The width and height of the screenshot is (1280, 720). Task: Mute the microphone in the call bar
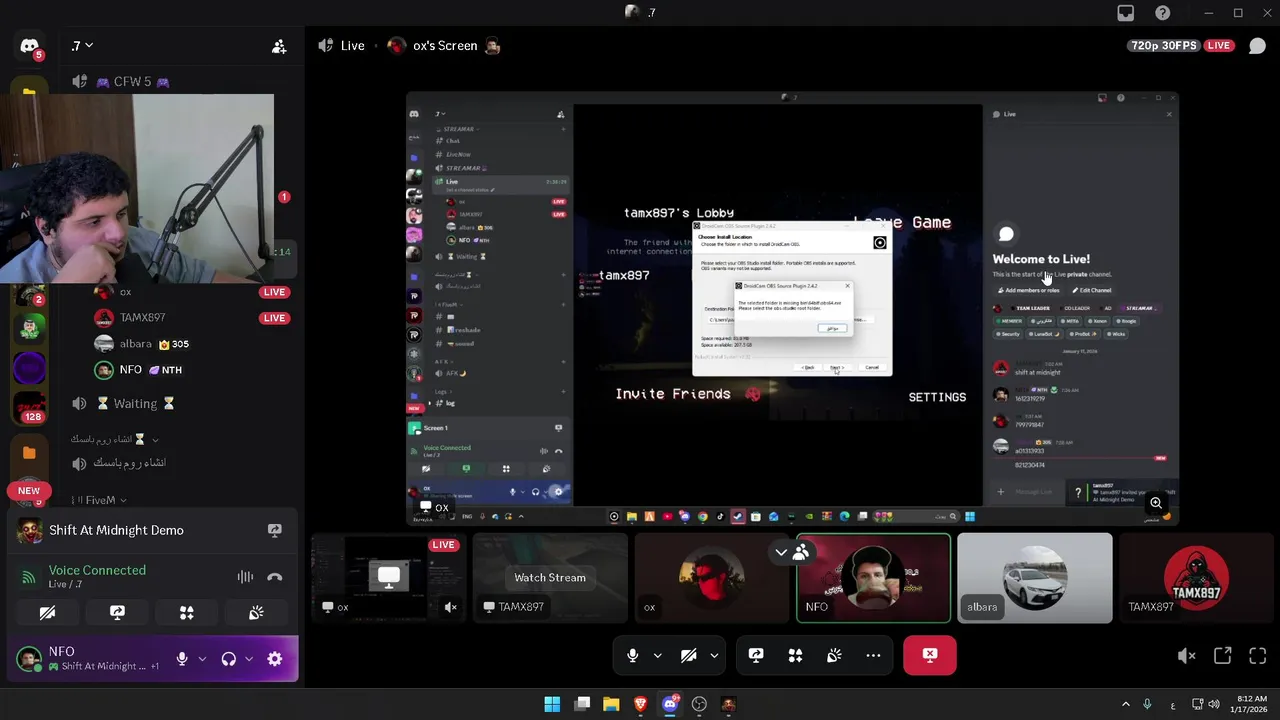click(632, 656)
